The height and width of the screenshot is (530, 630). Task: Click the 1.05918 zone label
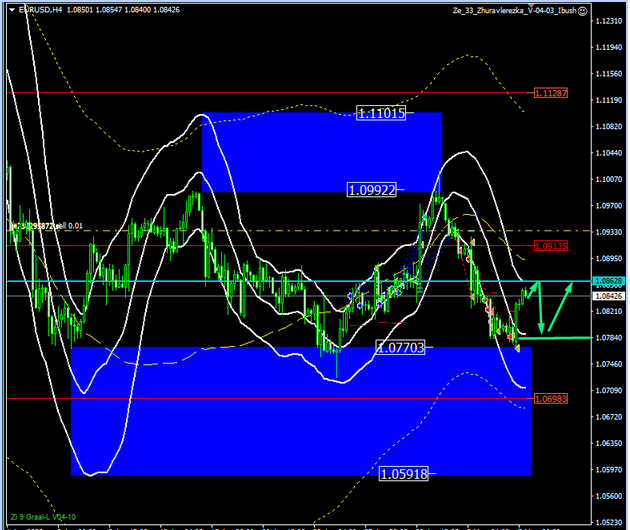tap(404, 474)
